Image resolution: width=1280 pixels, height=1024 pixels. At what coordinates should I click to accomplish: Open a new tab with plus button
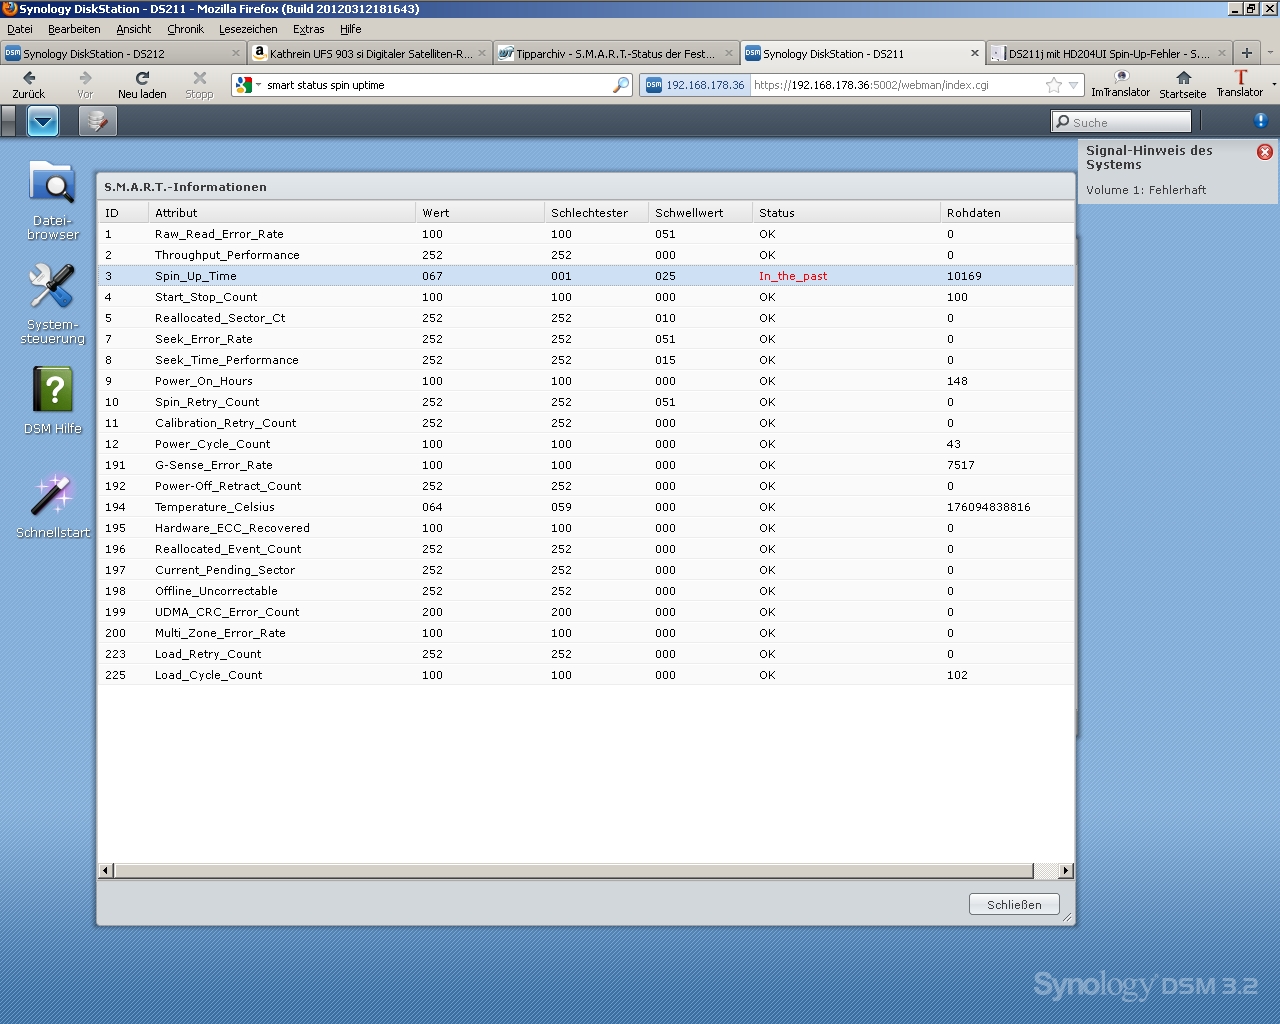pos(1246,54)
